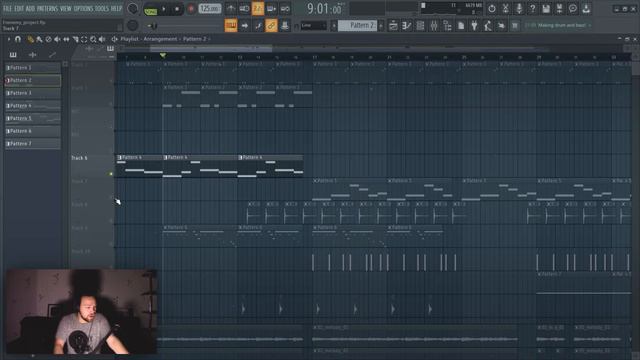The width and height of the screenshot is (640, 360).
Task: Click the floppy disk save icon
Action: [x=546, y=9]
